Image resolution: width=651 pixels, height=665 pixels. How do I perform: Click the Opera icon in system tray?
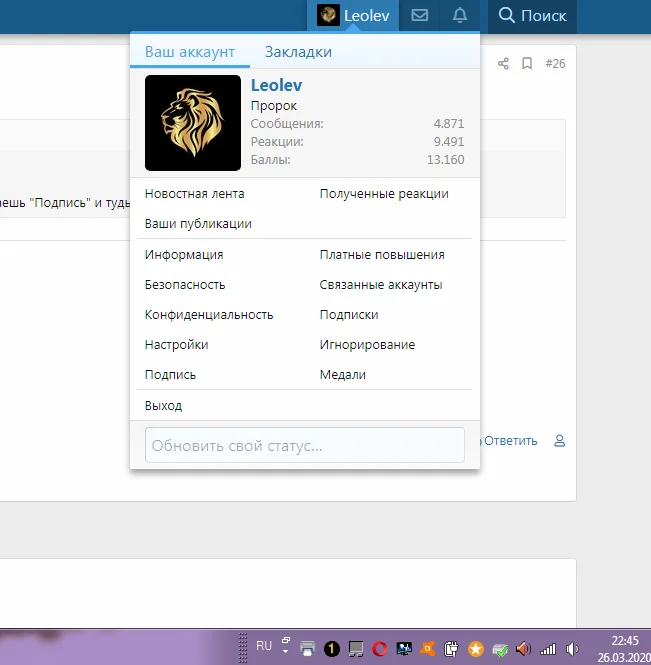(x=379, y=648)
